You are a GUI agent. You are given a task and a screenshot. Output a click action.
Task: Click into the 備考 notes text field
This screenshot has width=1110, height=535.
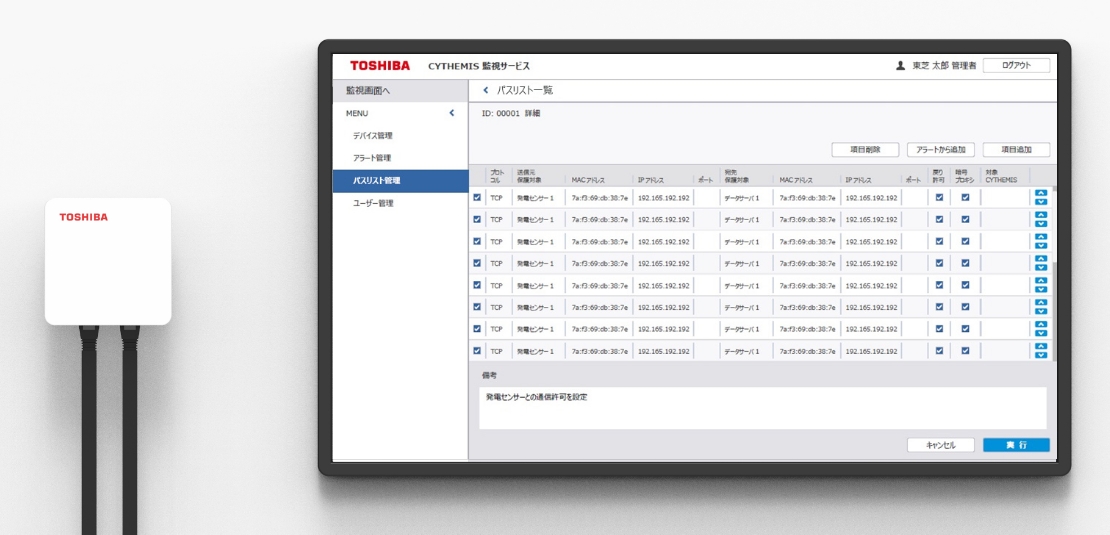[x=762, y=408]
